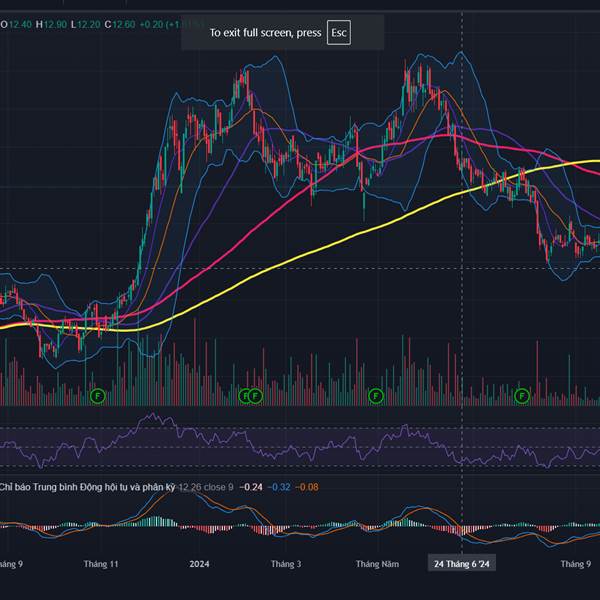Select the thick pink moving average line
The image size is (600, 600).
pos(300,177)
